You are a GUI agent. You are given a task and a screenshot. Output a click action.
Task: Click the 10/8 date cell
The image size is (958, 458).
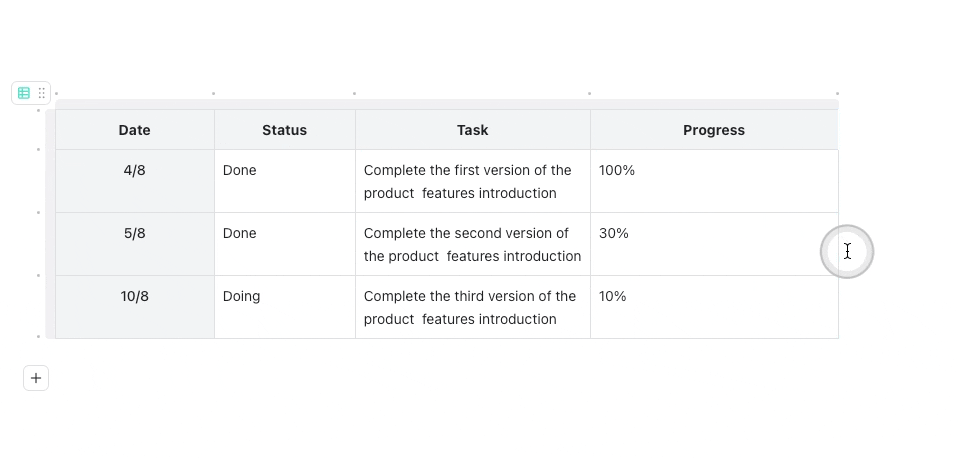[x=134, y=307]
